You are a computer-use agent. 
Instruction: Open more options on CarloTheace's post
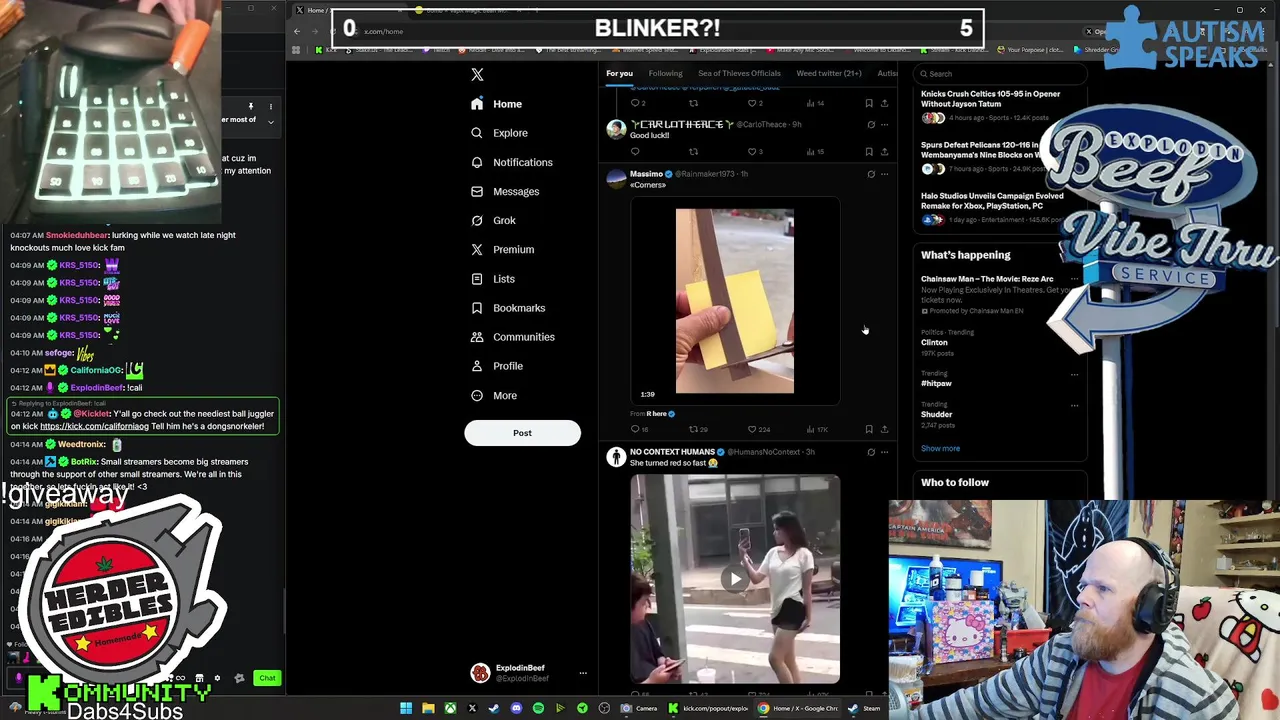tap(884, 125)
